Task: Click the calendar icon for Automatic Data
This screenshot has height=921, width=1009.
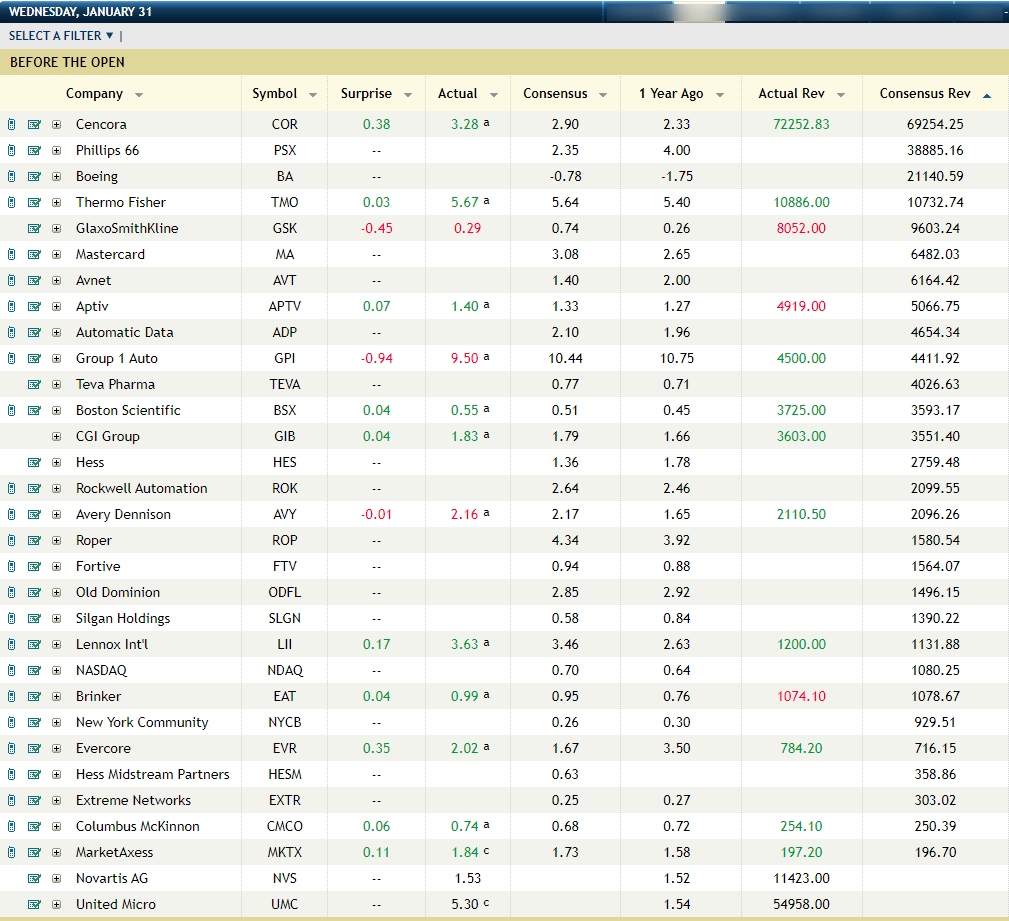Action: pyautogui.click(x=34, y=333)
